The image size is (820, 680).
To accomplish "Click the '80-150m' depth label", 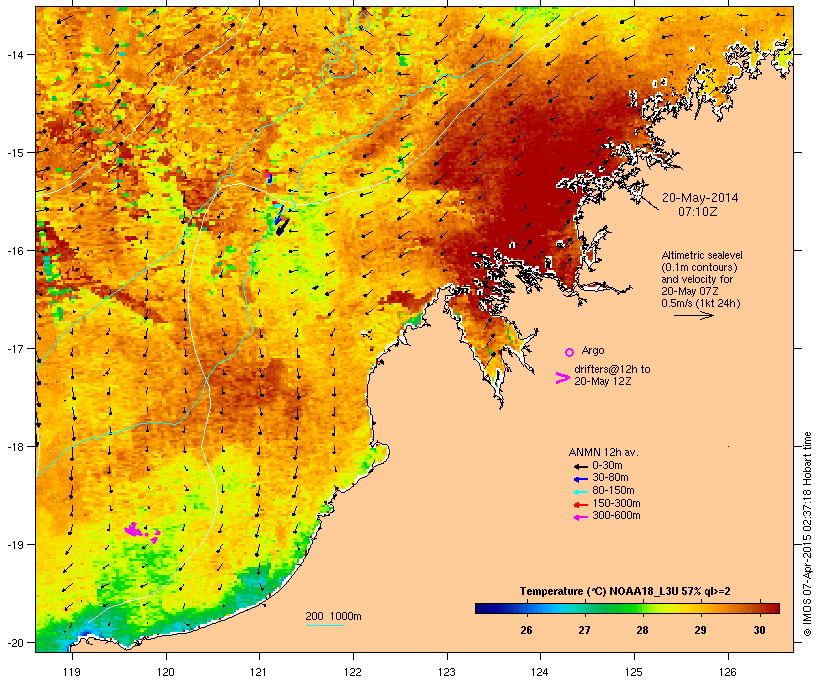I will point(613,491).
